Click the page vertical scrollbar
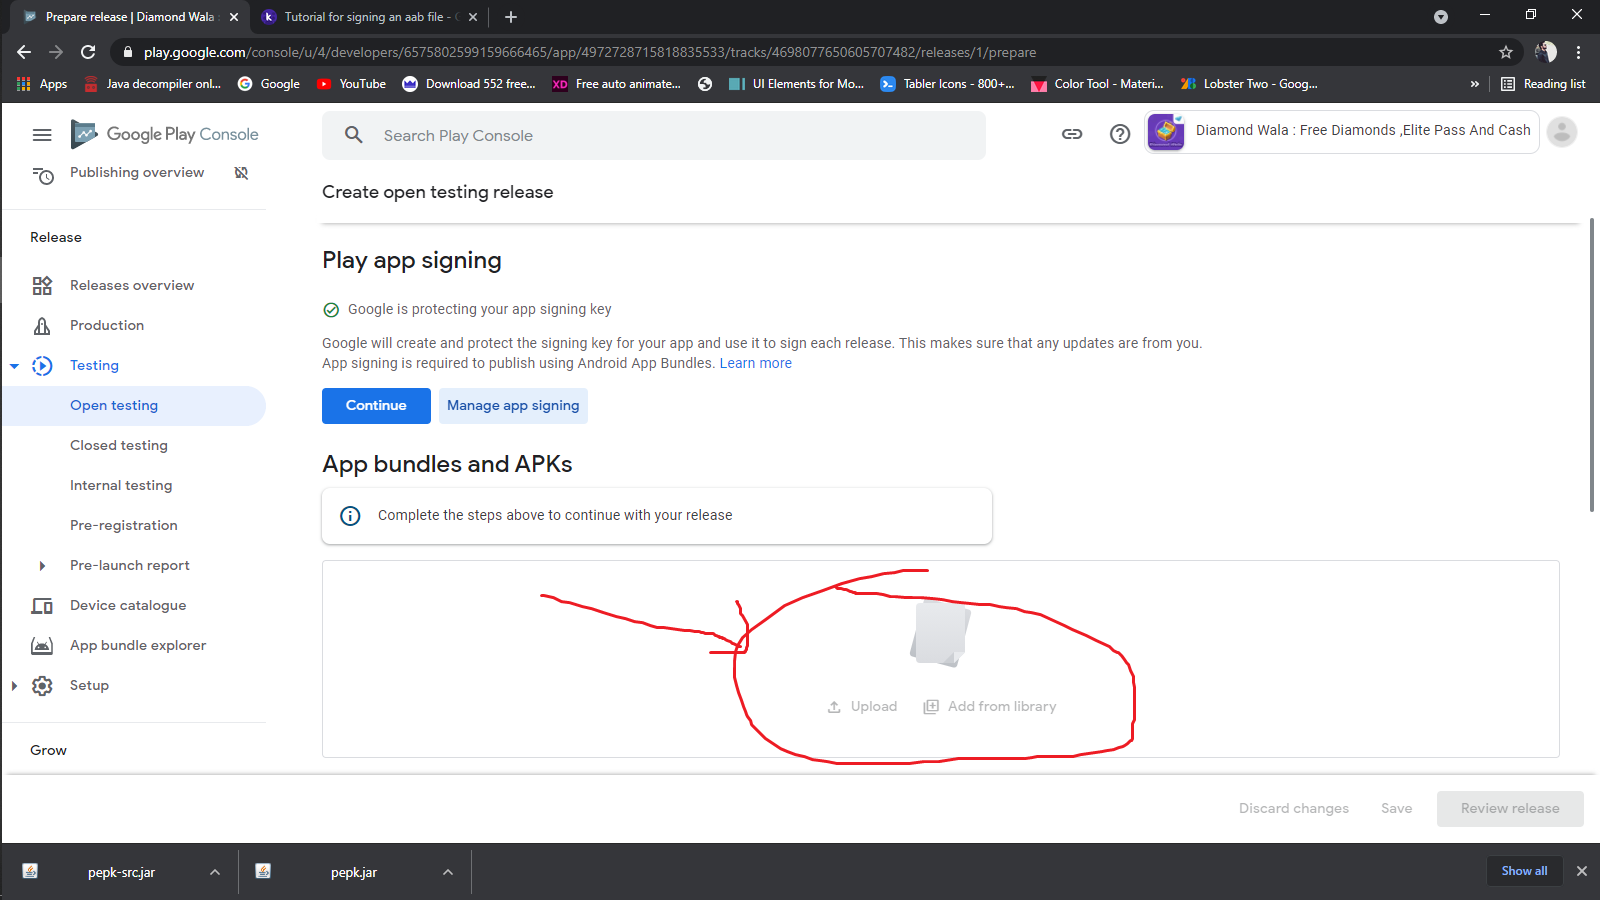This screenshot has height=900, width=1600. pos(1592,365)
